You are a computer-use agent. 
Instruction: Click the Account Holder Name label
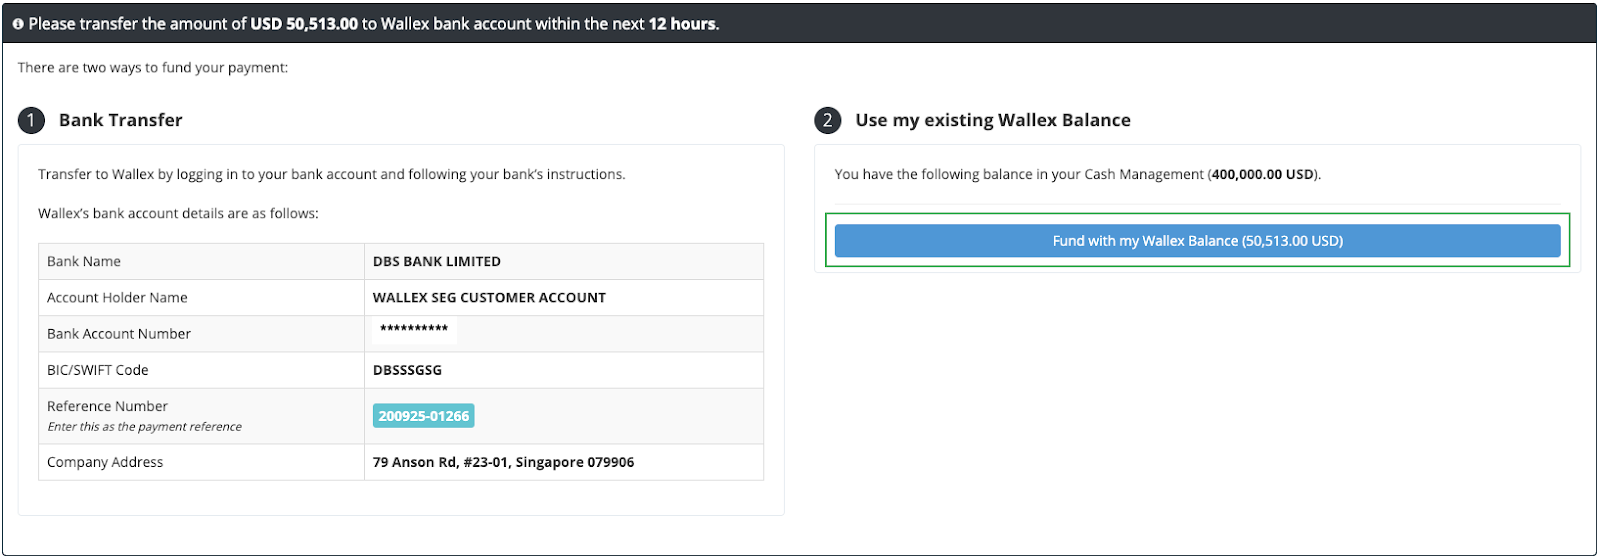(117, 298)
